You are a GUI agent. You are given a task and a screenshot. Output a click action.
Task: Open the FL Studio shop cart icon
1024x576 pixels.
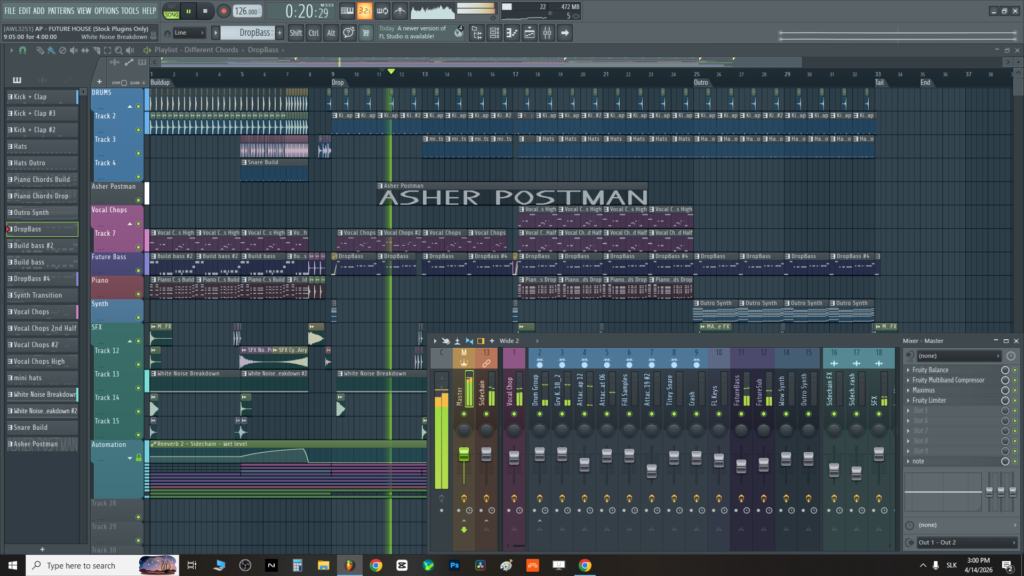365,33
